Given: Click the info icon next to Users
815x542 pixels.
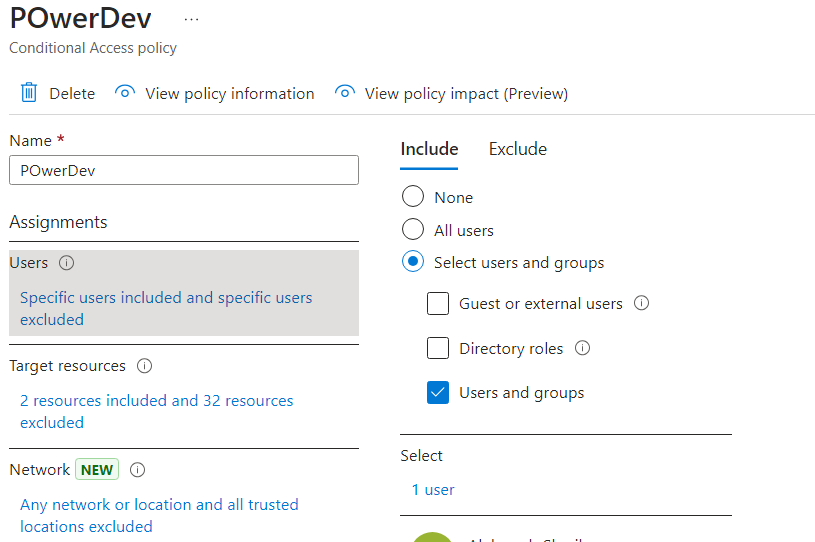Looking at the screenshot, I should click(67, 263).
